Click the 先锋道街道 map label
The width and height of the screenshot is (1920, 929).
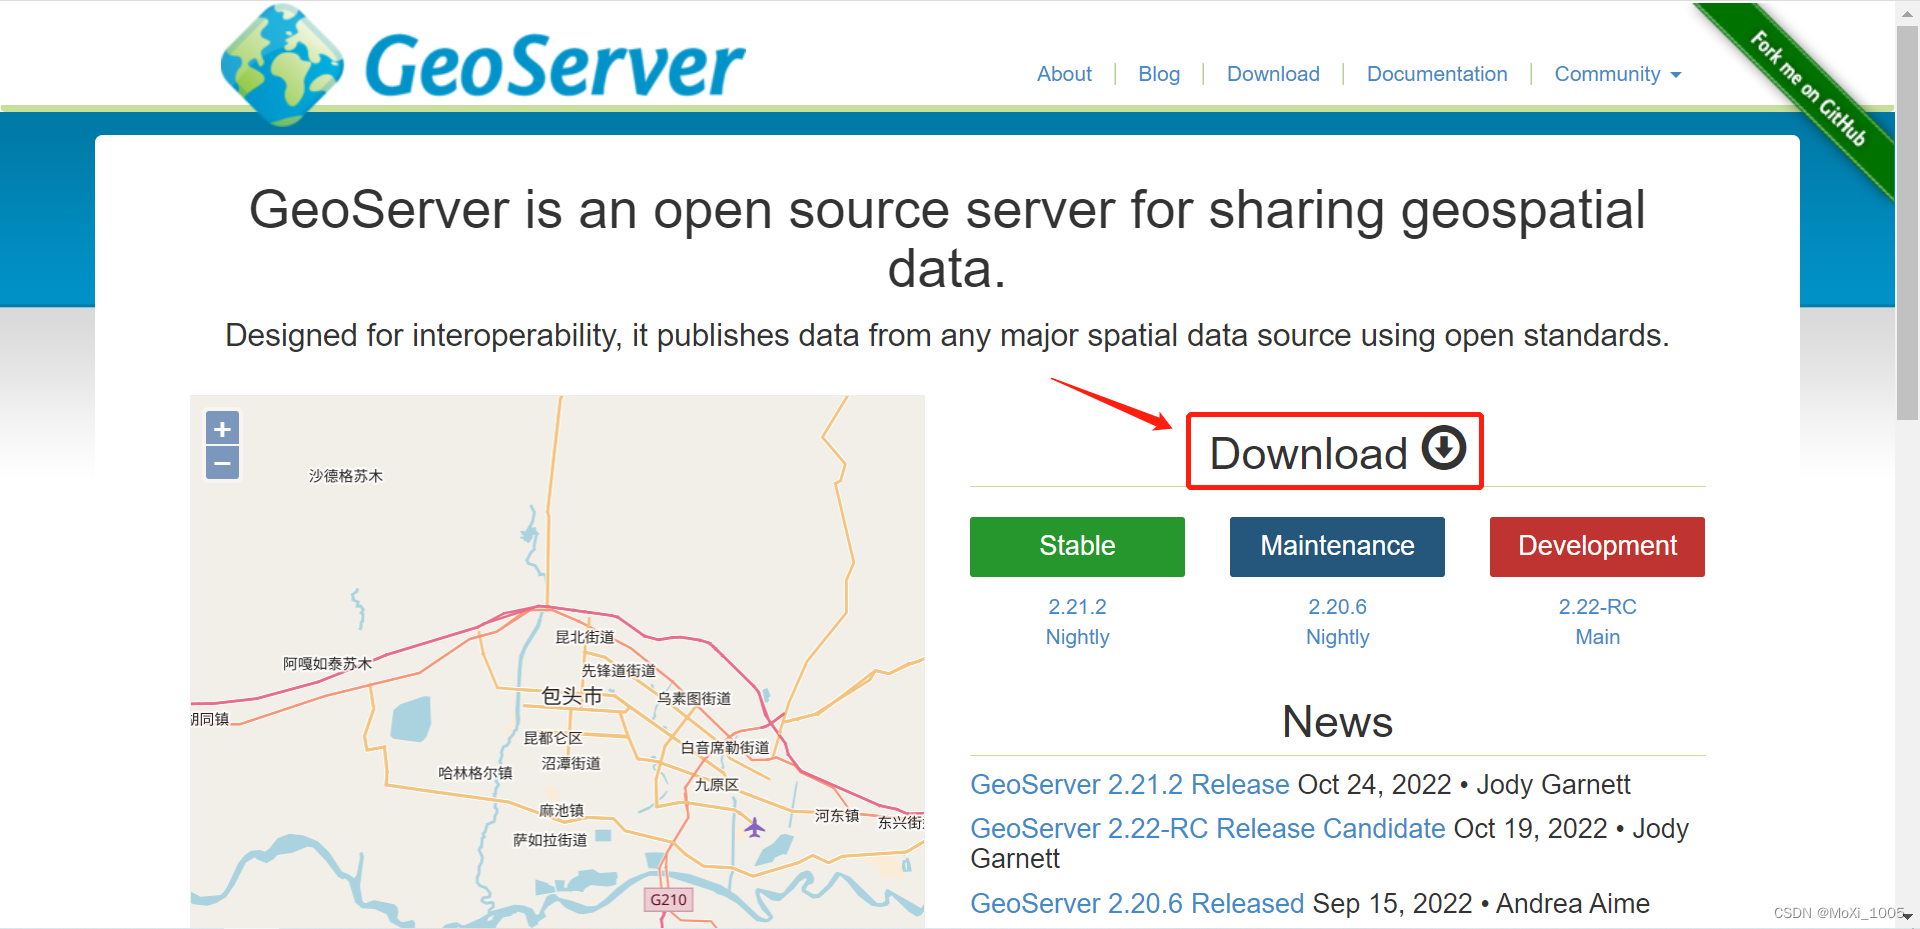[x=618, y=671]
